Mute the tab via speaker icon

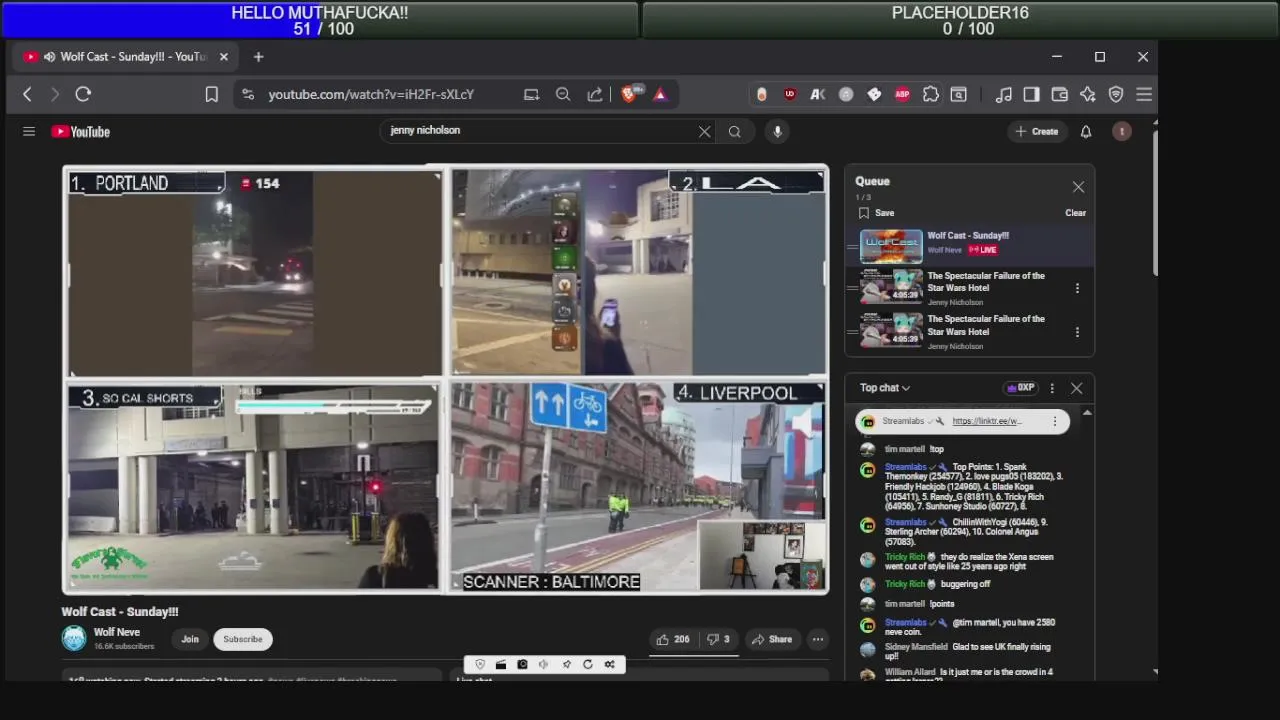(49, 57)
